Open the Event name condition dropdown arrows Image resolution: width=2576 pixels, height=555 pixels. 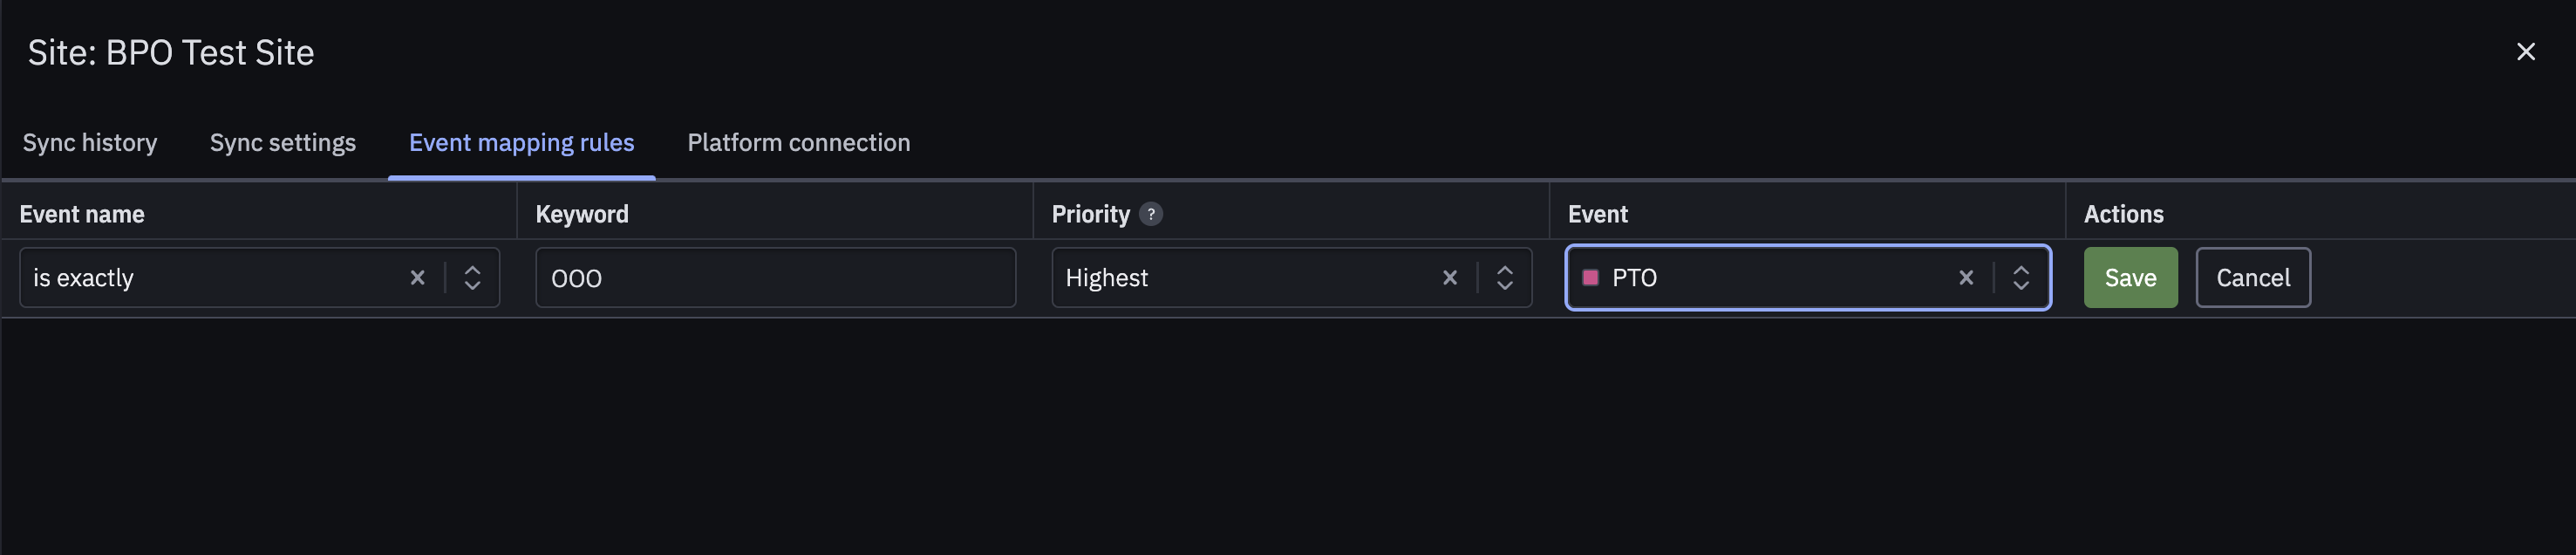473,278
